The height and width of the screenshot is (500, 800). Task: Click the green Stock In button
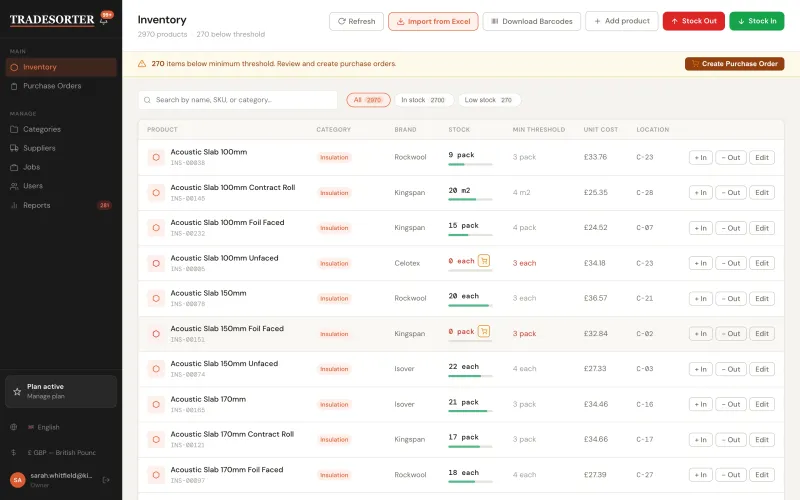pos(757,21)
